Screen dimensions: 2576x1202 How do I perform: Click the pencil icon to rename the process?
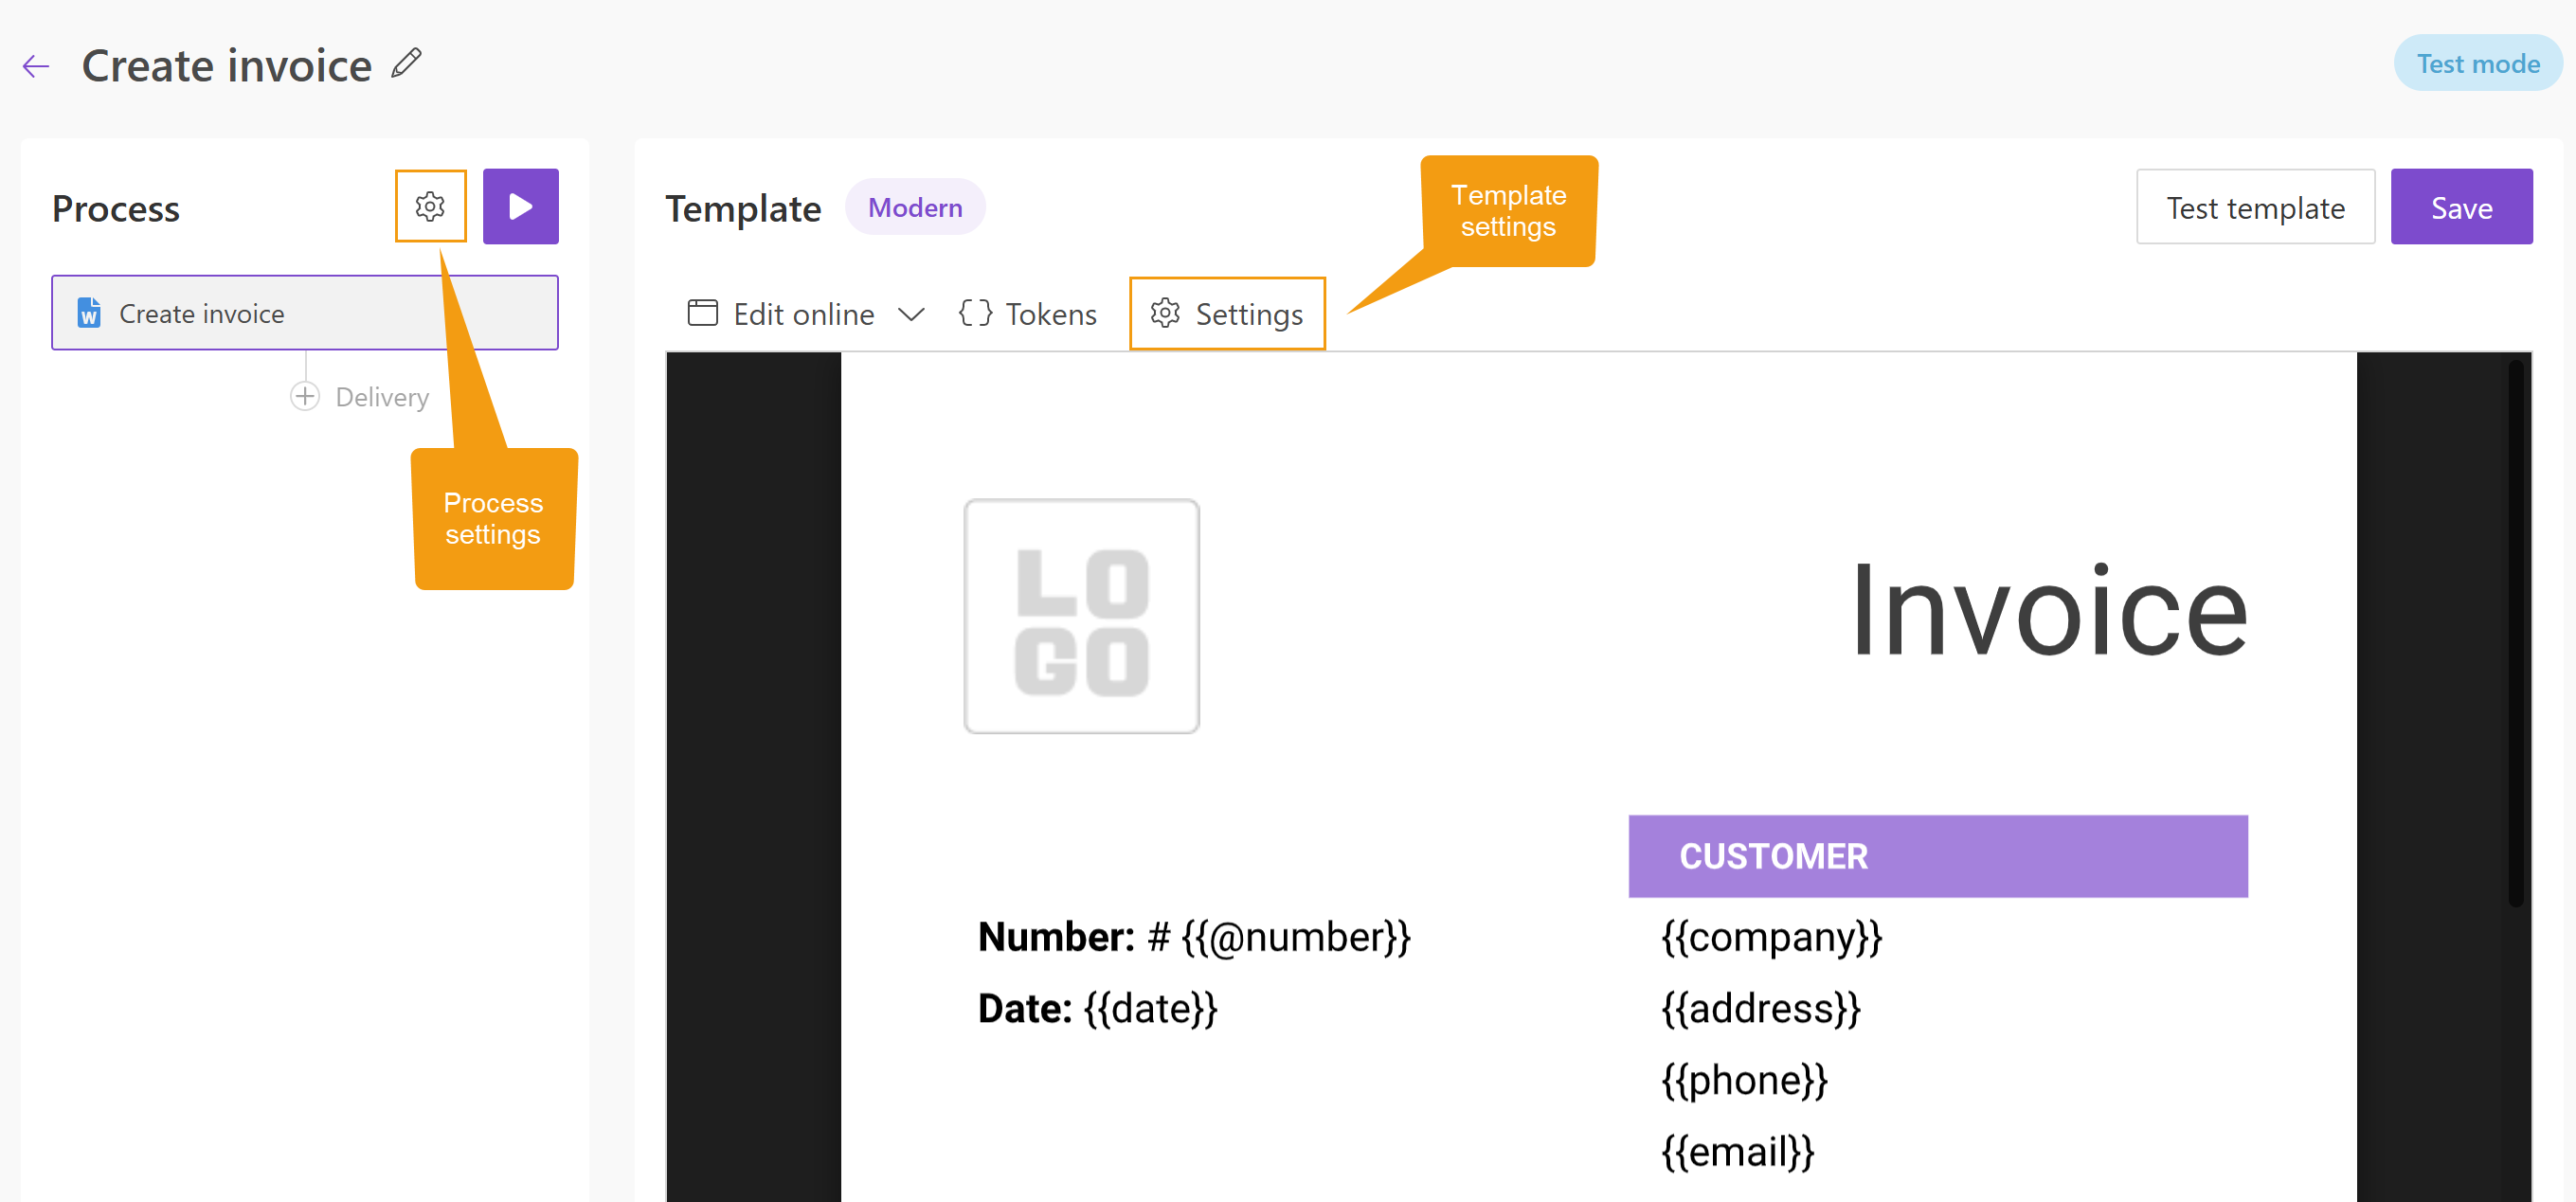[405, 63]
